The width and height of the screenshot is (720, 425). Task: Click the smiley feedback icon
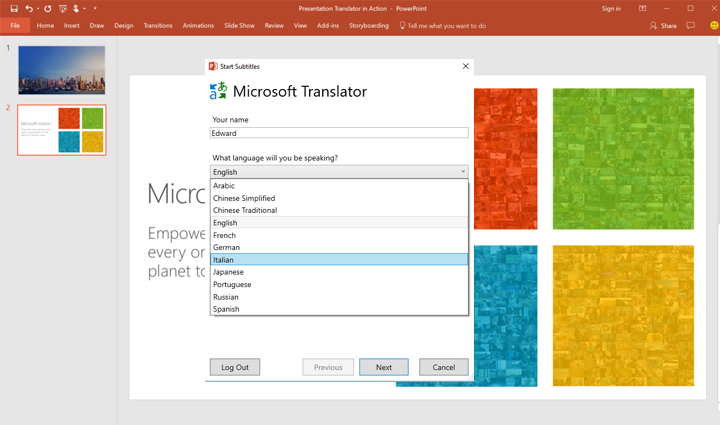click(x=714, y=26)
